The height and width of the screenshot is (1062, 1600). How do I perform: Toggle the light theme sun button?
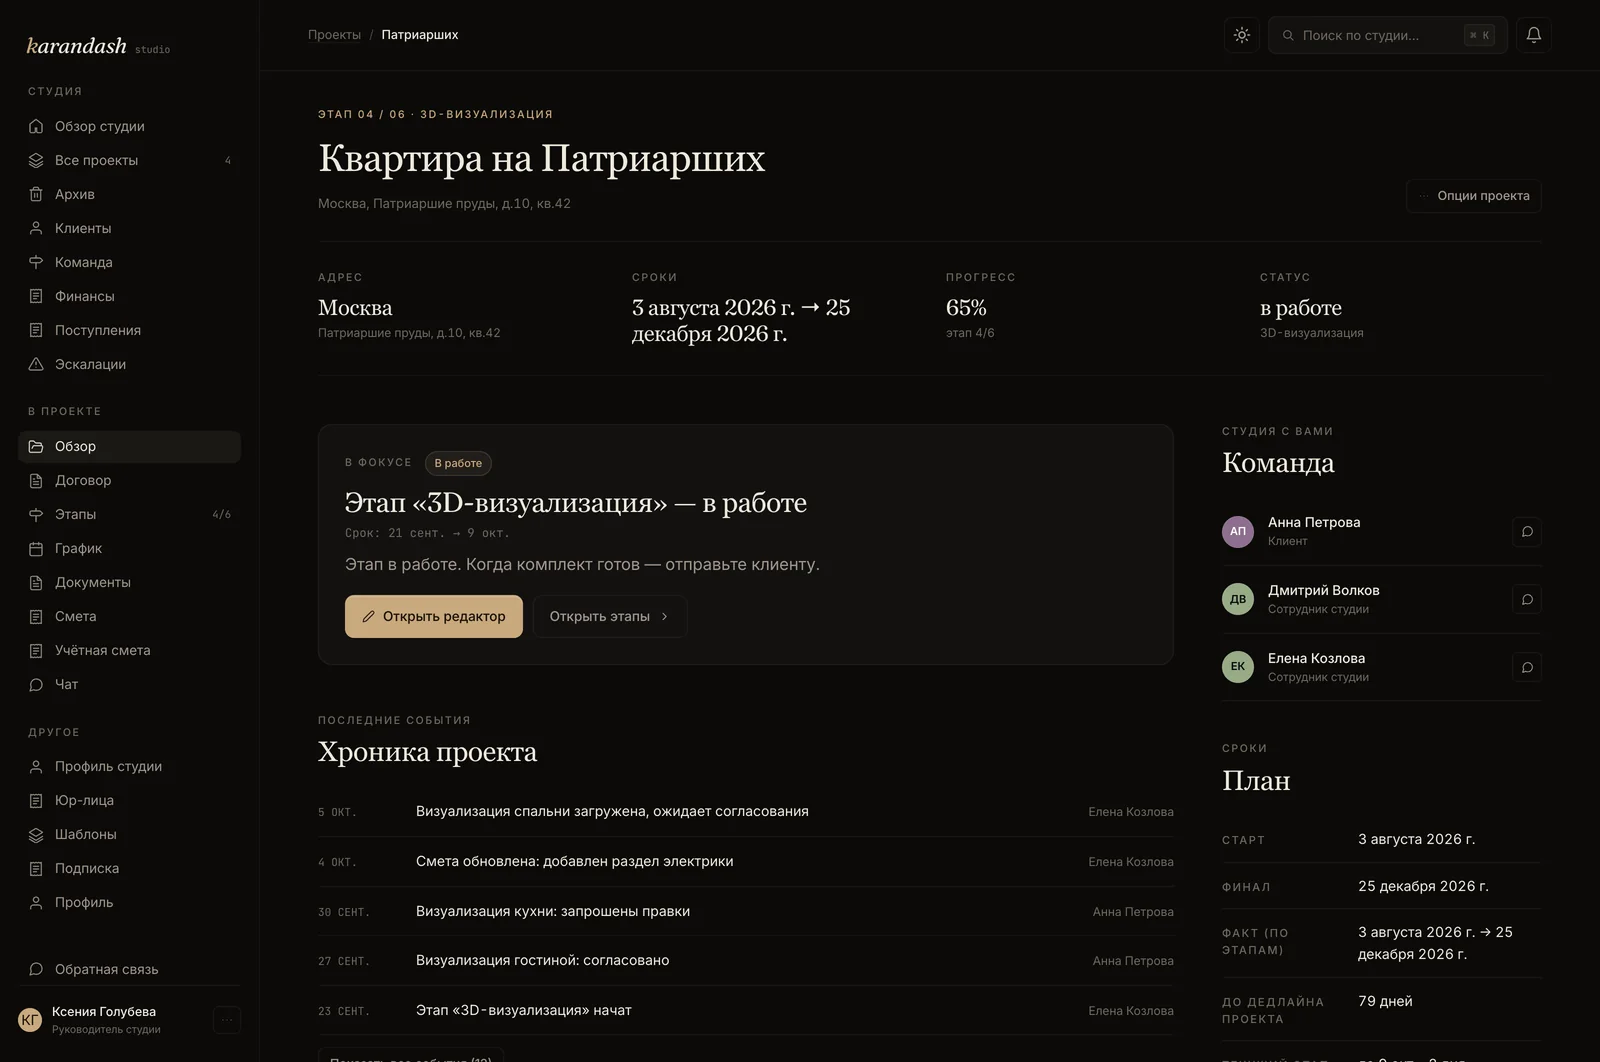click(1242, 35)
